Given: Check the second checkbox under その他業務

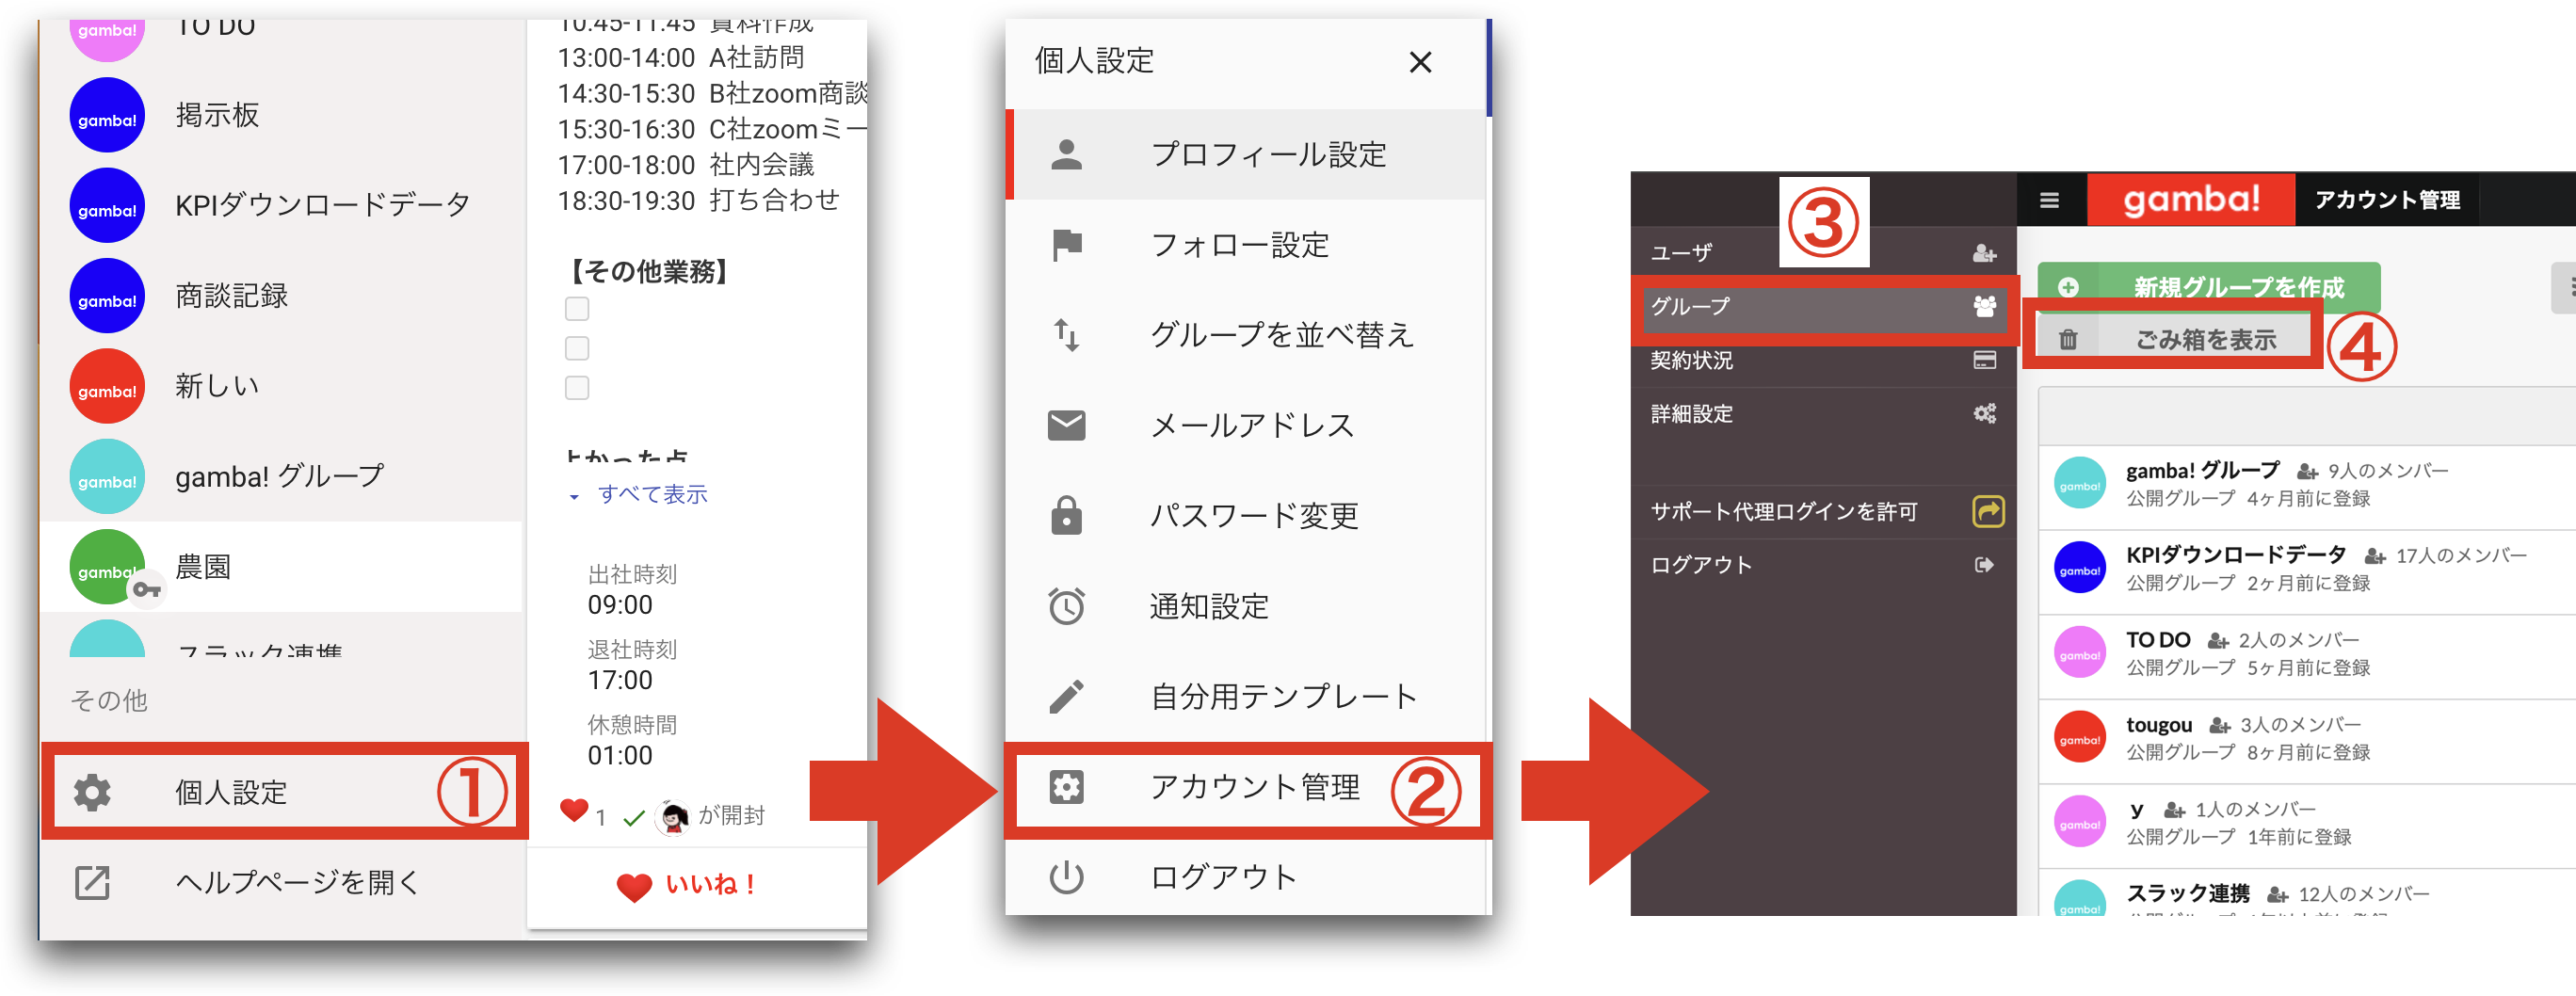Looking at the screenshot, I should 577,348.
